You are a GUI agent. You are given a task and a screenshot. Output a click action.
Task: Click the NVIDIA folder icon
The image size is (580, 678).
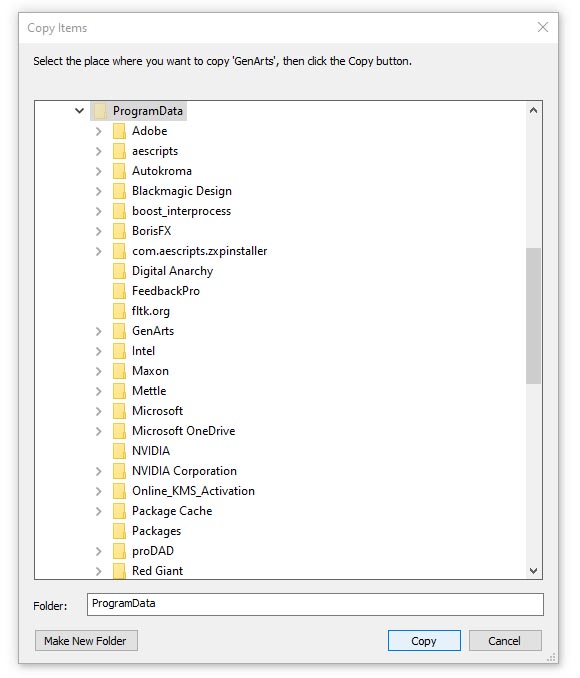tap(119, 451)
